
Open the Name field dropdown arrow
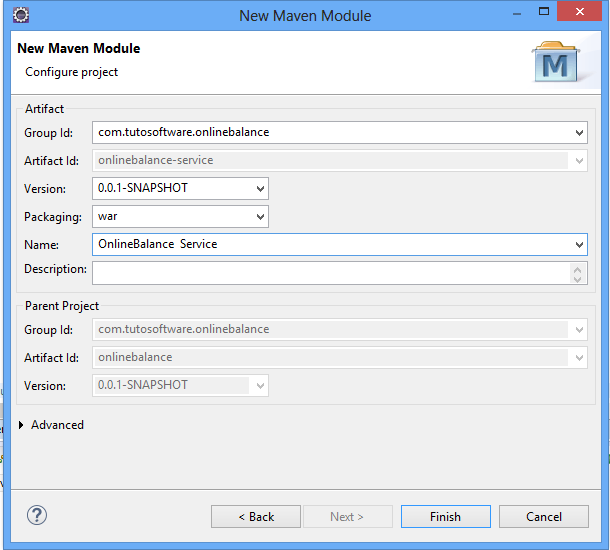pos(579,245)
